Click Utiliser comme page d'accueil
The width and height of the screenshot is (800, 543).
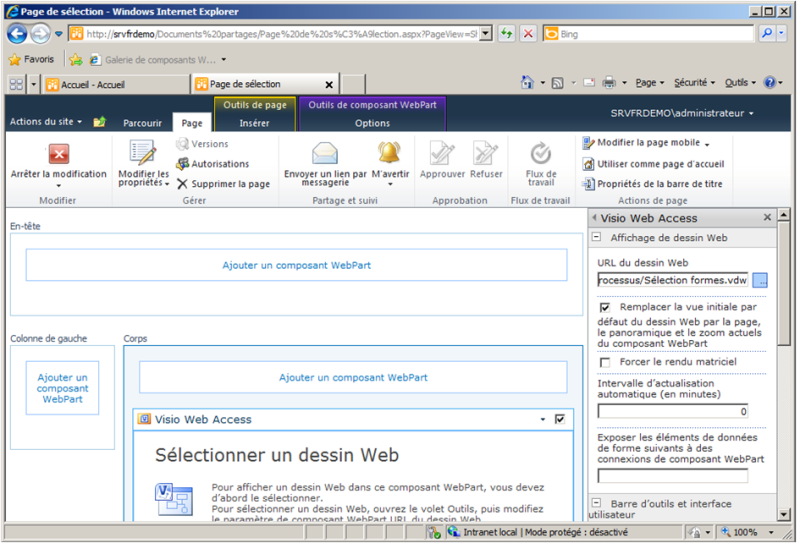click(654, 164)
